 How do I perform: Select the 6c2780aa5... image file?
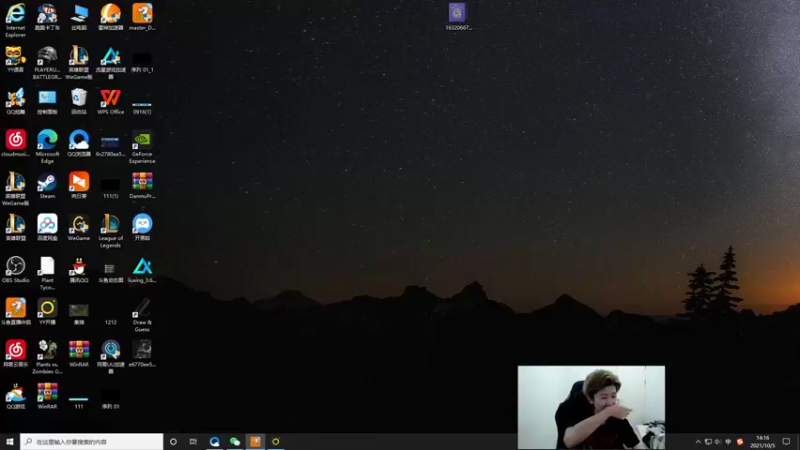[x=110, y=143]
